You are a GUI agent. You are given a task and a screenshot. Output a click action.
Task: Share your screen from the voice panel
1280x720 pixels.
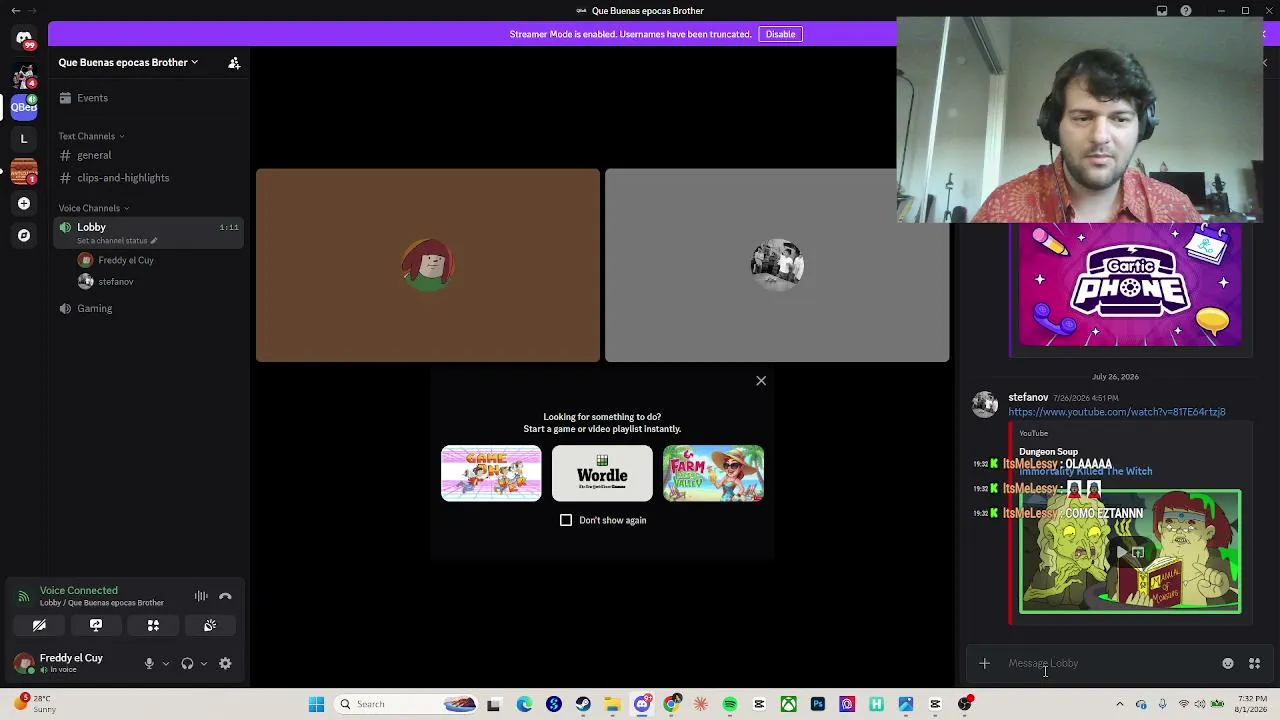pyautogui.click(x=96, y=625)
